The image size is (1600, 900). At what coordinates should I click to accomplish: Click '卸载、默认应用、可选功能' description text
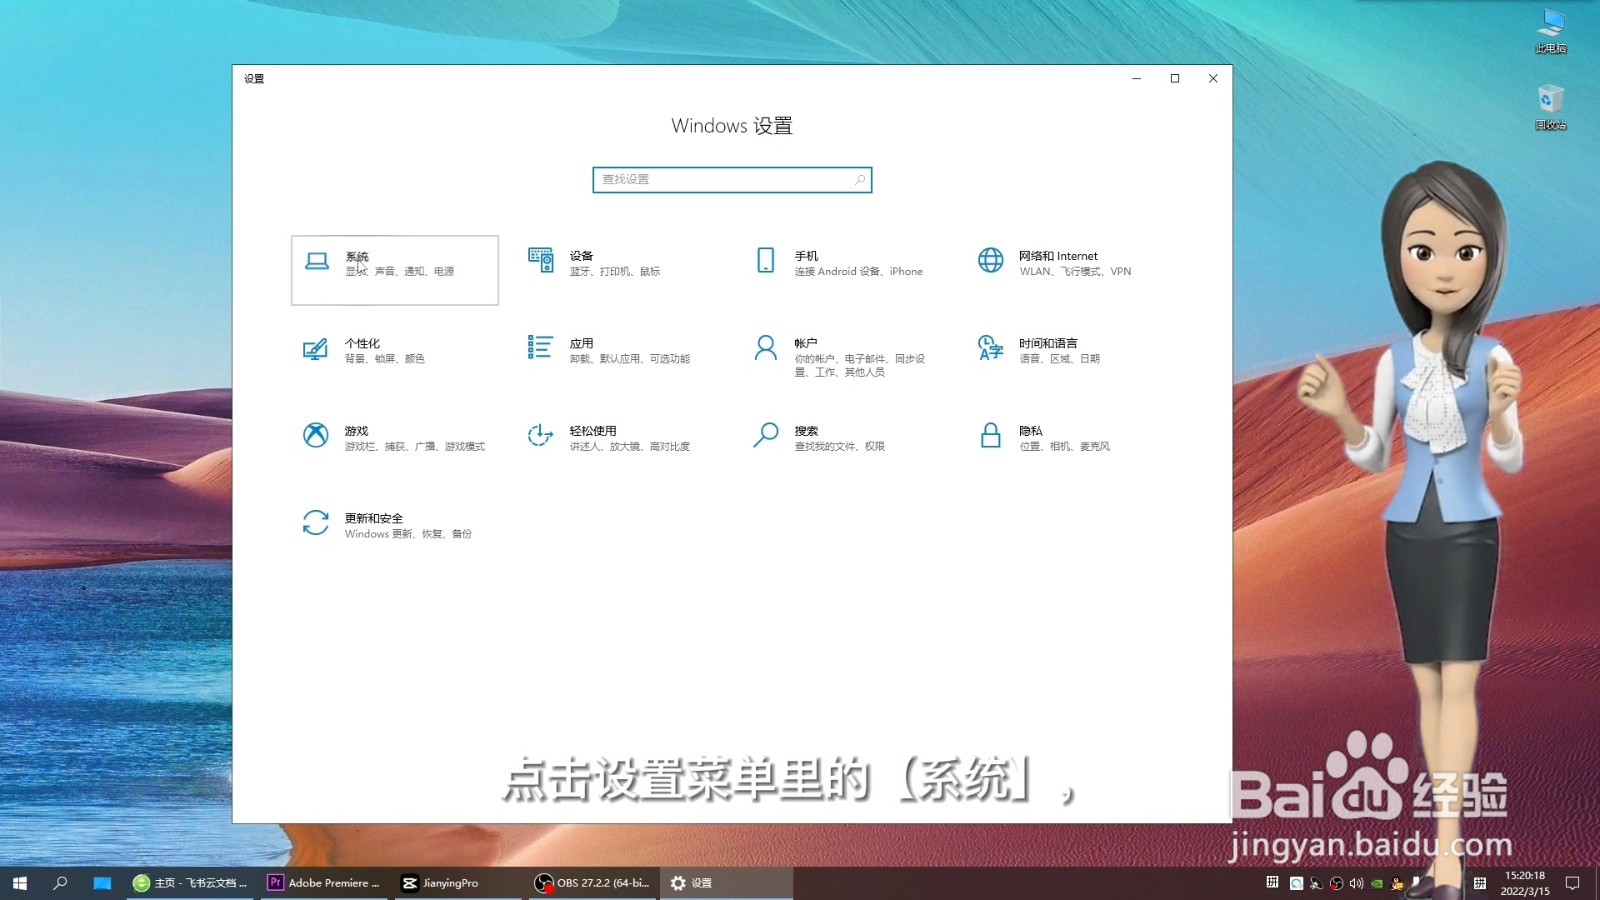tap(630, 359)
